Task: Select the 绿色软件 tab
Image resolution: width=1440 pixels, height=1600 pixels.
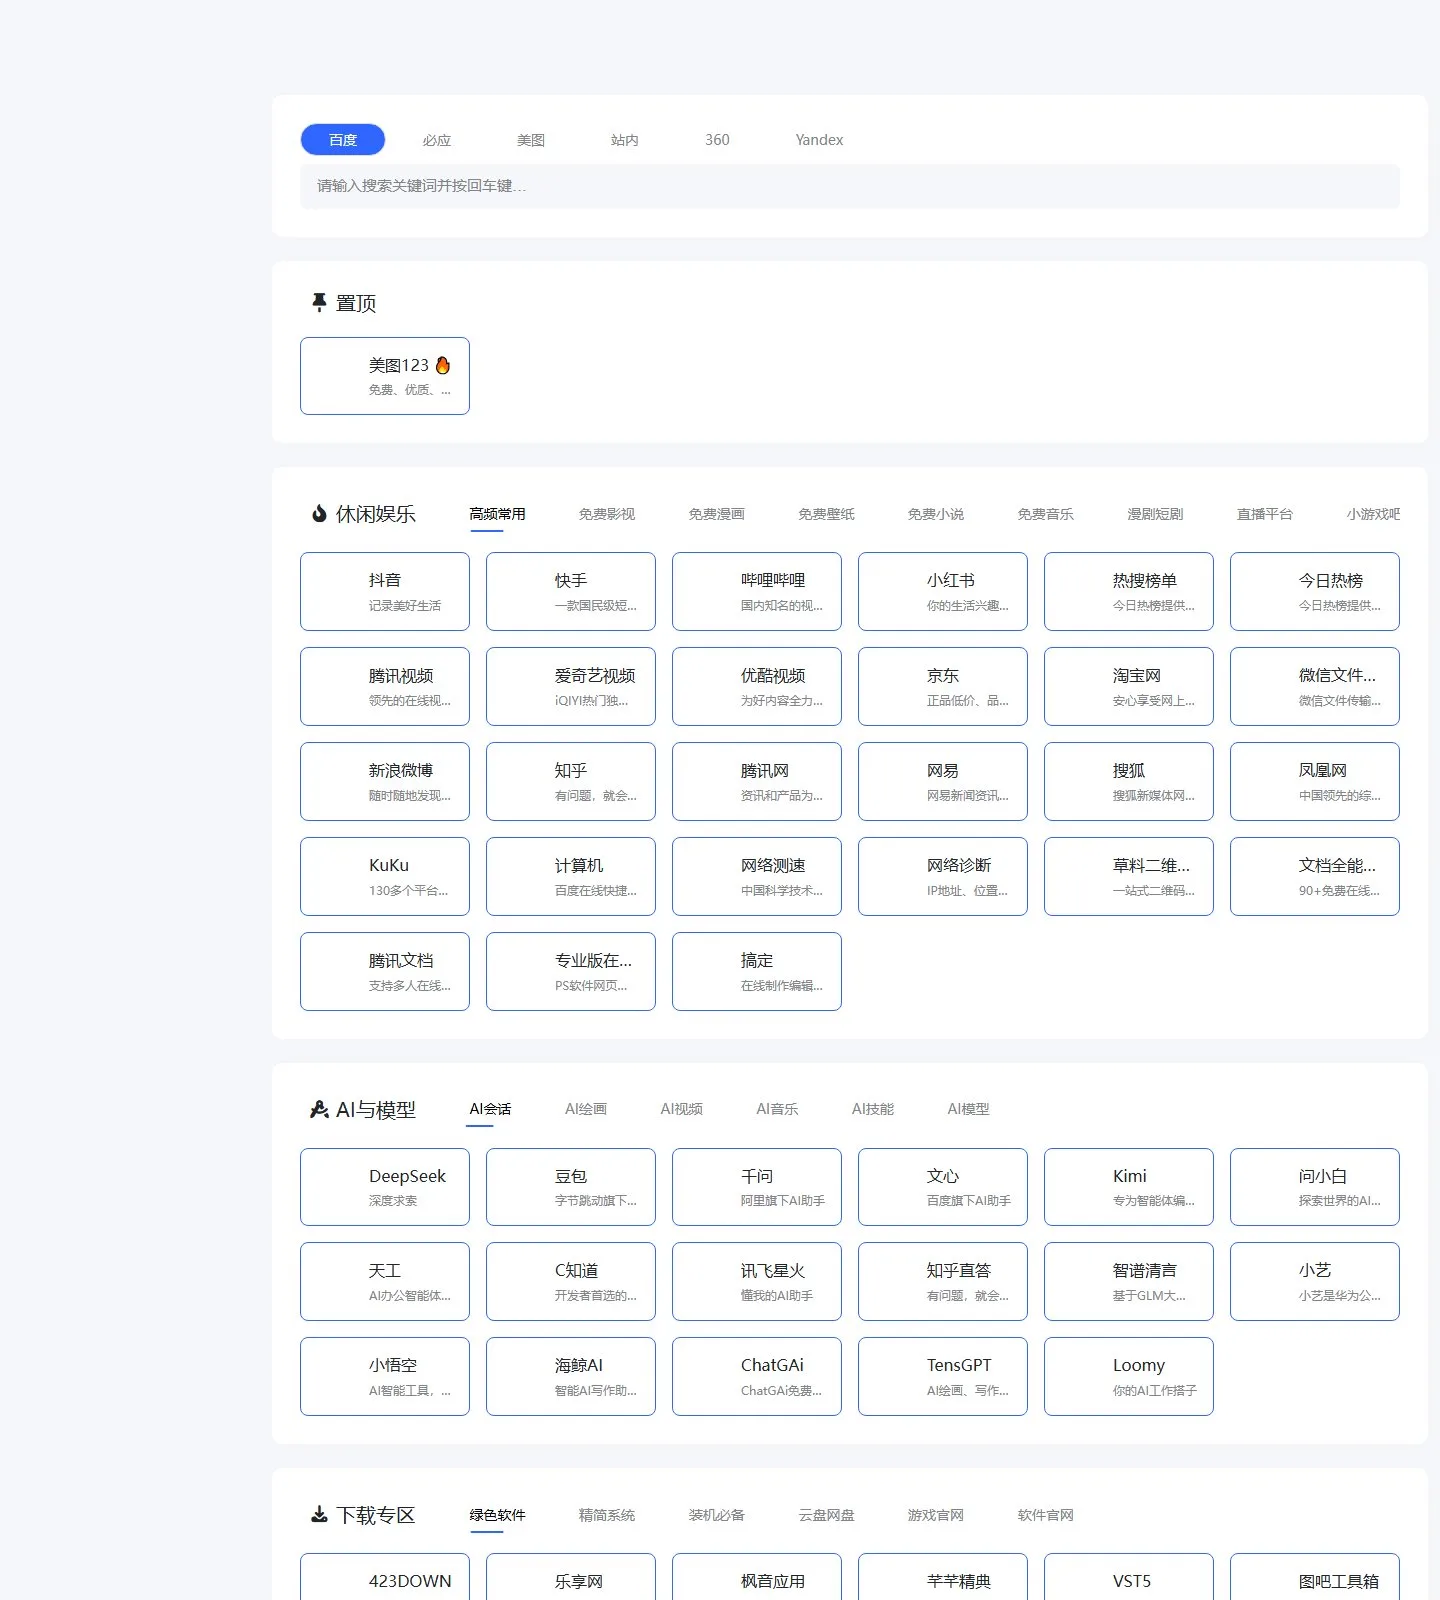Action: point(497,1515)
